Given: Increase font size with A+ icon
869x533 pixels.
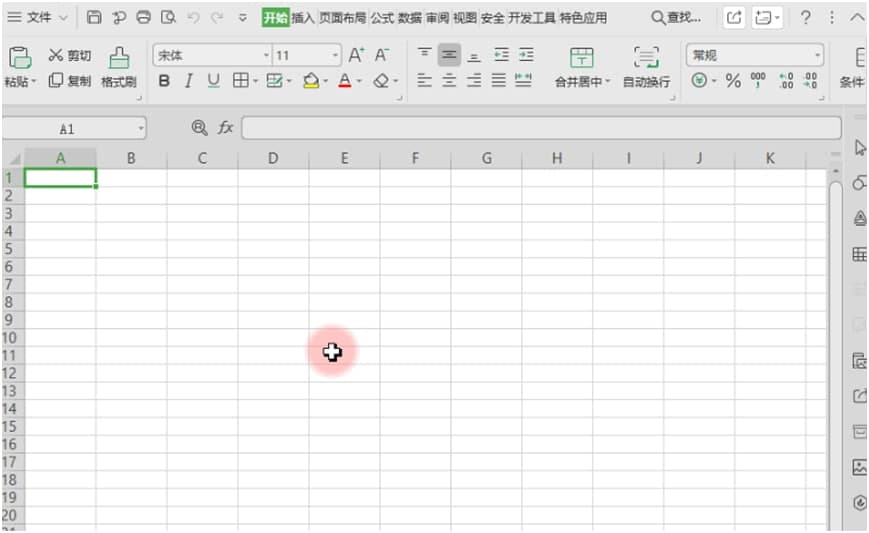Looking at the screenshot, I should point(356,55).
